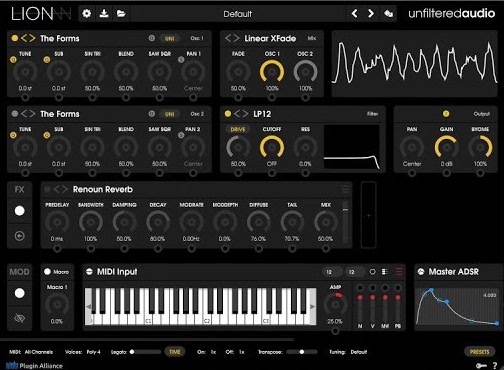
Task: Enable the UNI button on Osc 2
Action: (169, 114)
